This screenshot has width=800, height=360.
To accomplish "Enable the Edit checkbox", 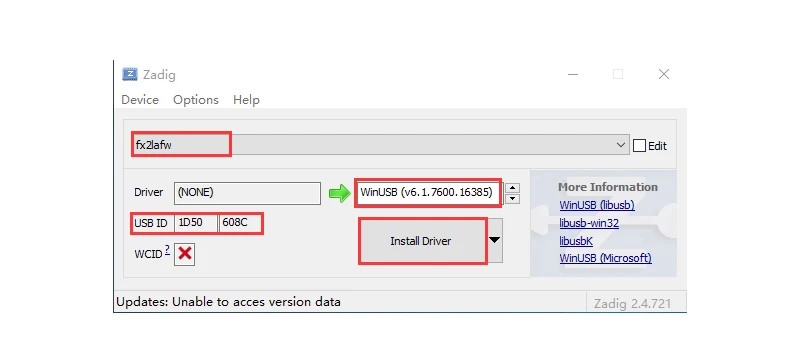I will tap(639, 146).
